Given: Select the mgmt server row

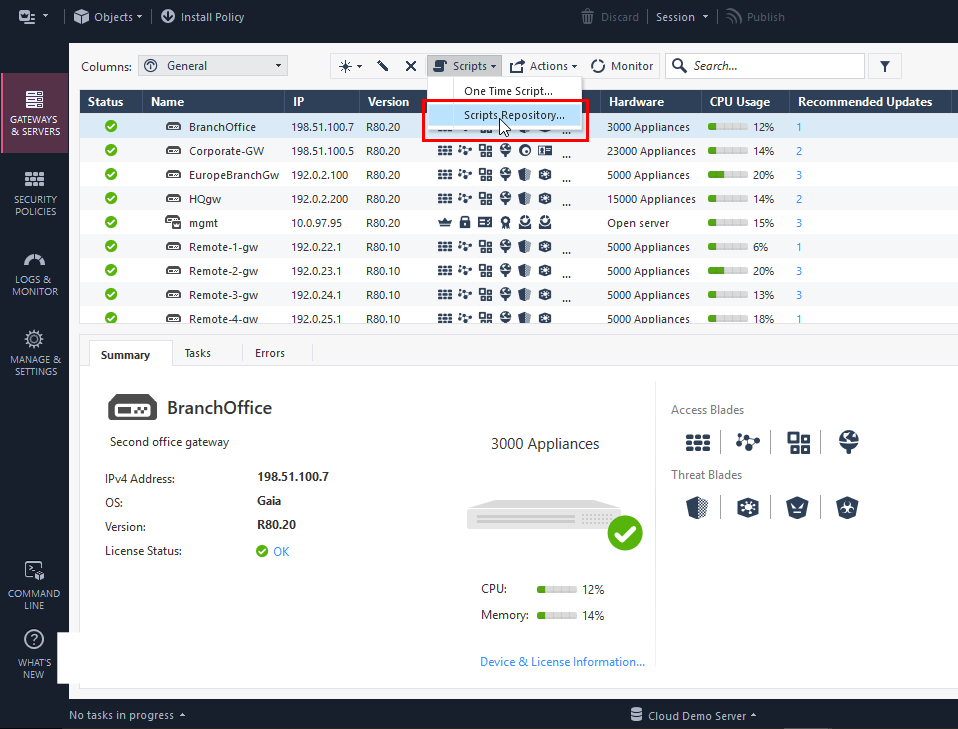Looking at the screenshot, I should click(519, 223).
